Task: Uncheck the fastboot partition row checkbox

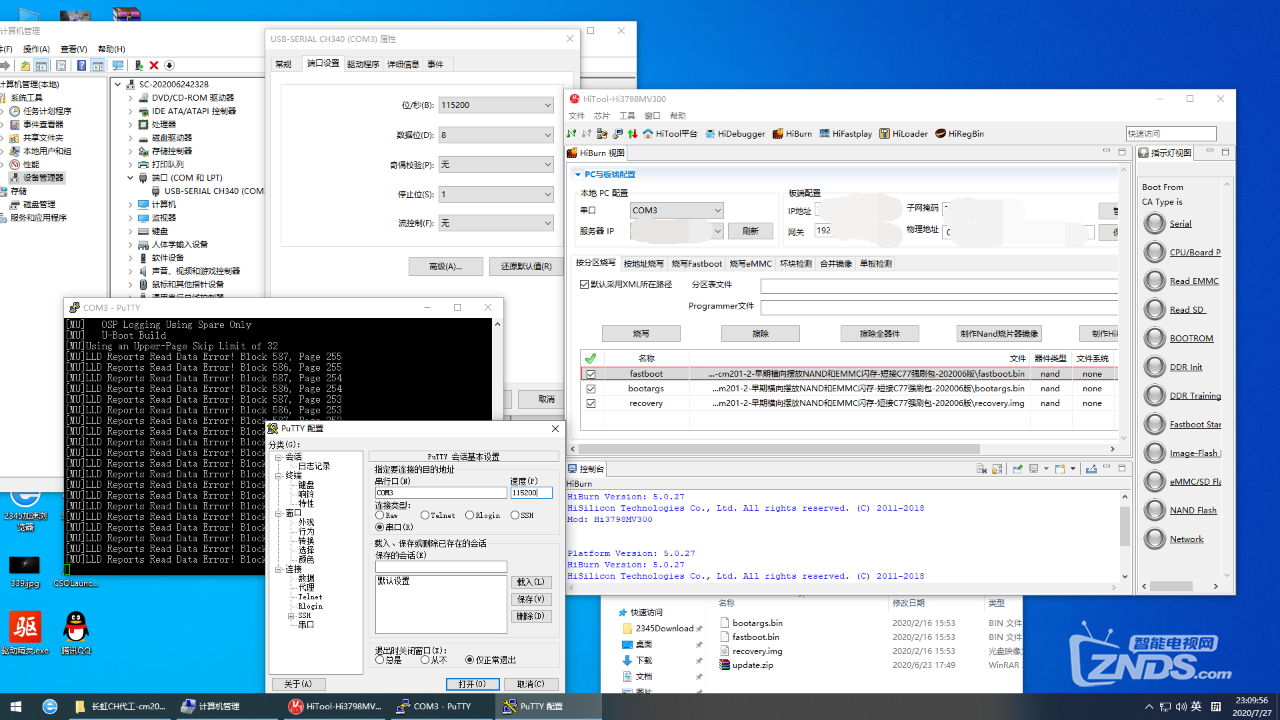Action: 591,374
